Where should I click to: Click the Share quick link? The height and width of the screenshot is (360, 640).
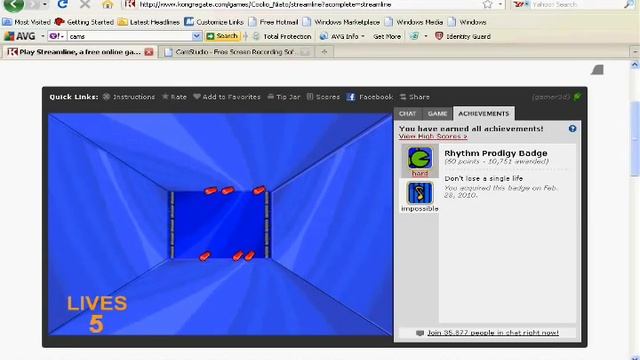[415, 97]
